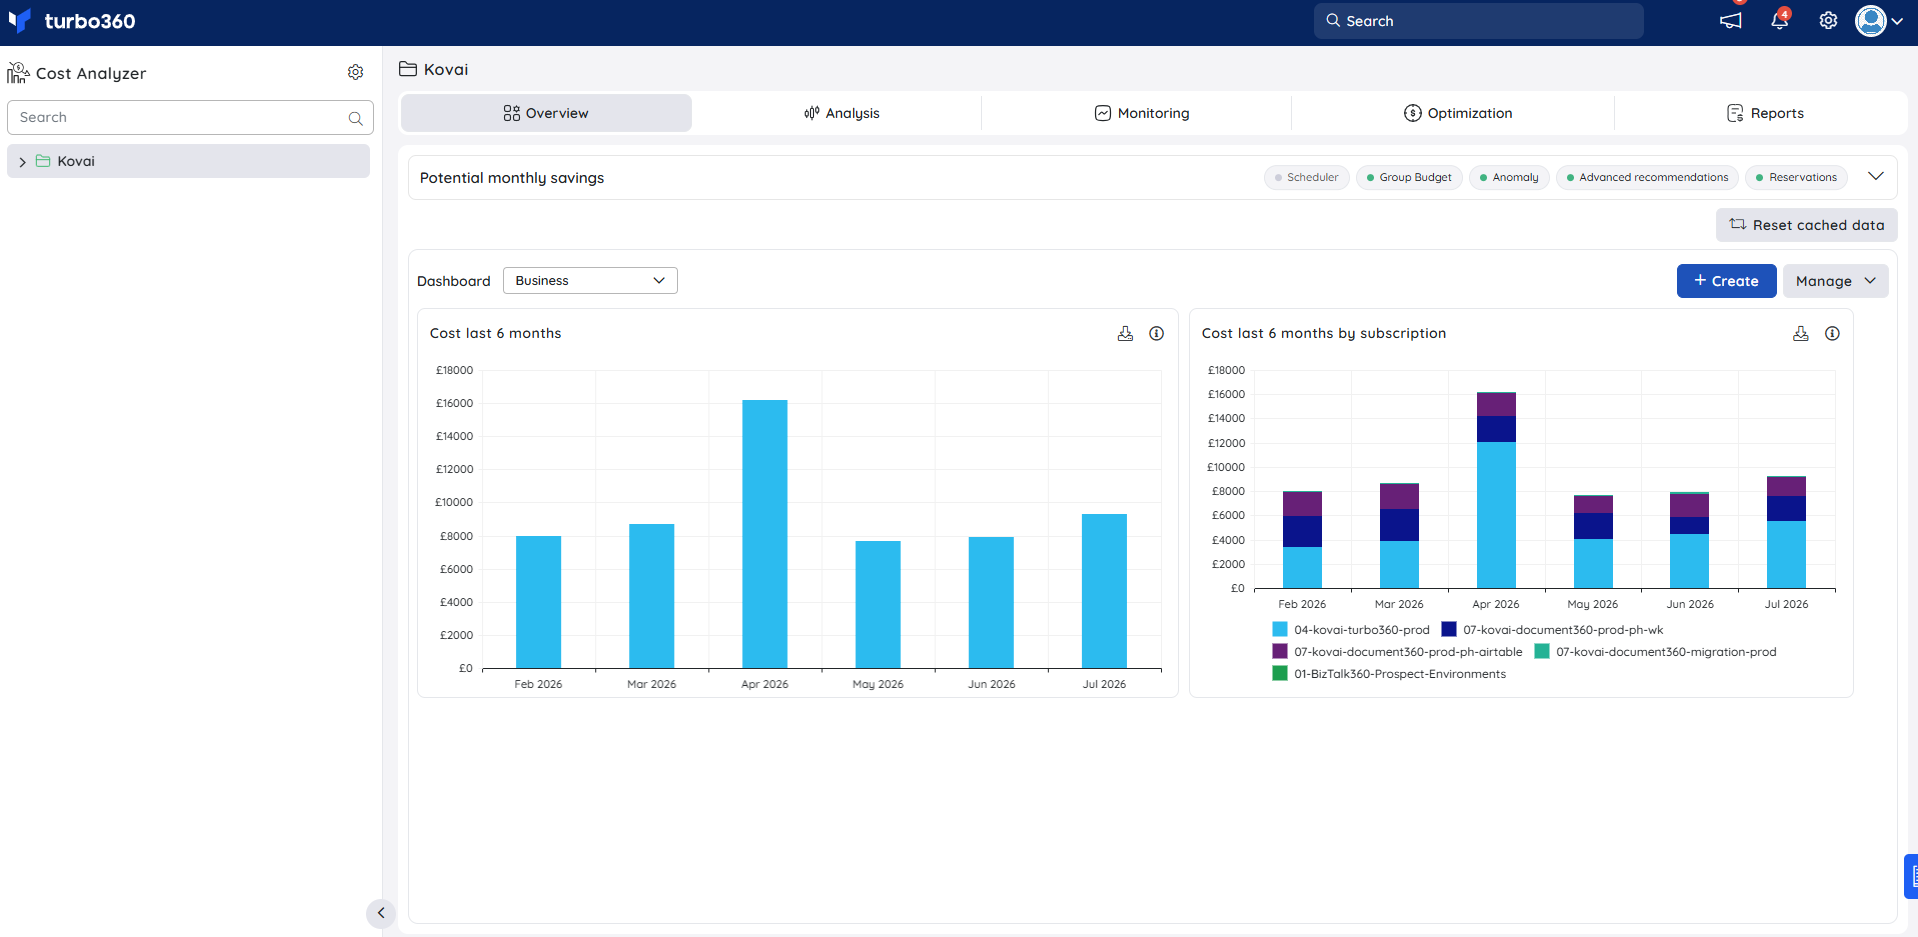Switch to the Monitoring tab
The height and width of the screenshot is (937, 1918).
[x=1141, y=113]
